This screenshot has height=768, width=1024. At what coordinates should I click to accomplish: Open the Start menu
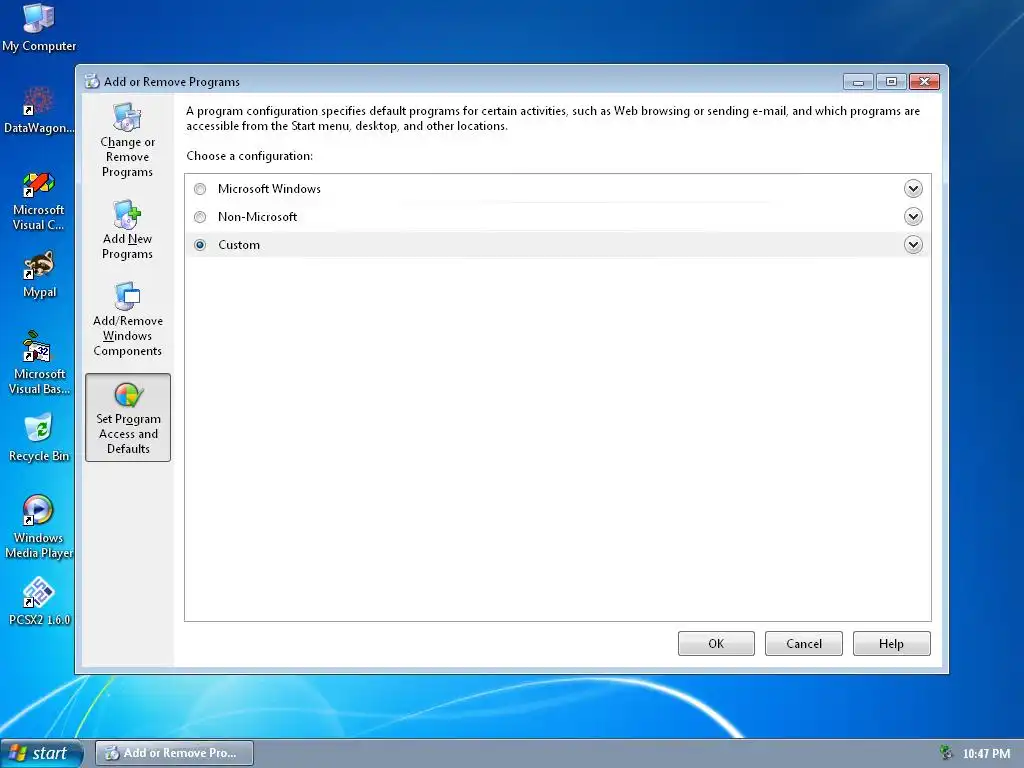click(x=42, y=753)
